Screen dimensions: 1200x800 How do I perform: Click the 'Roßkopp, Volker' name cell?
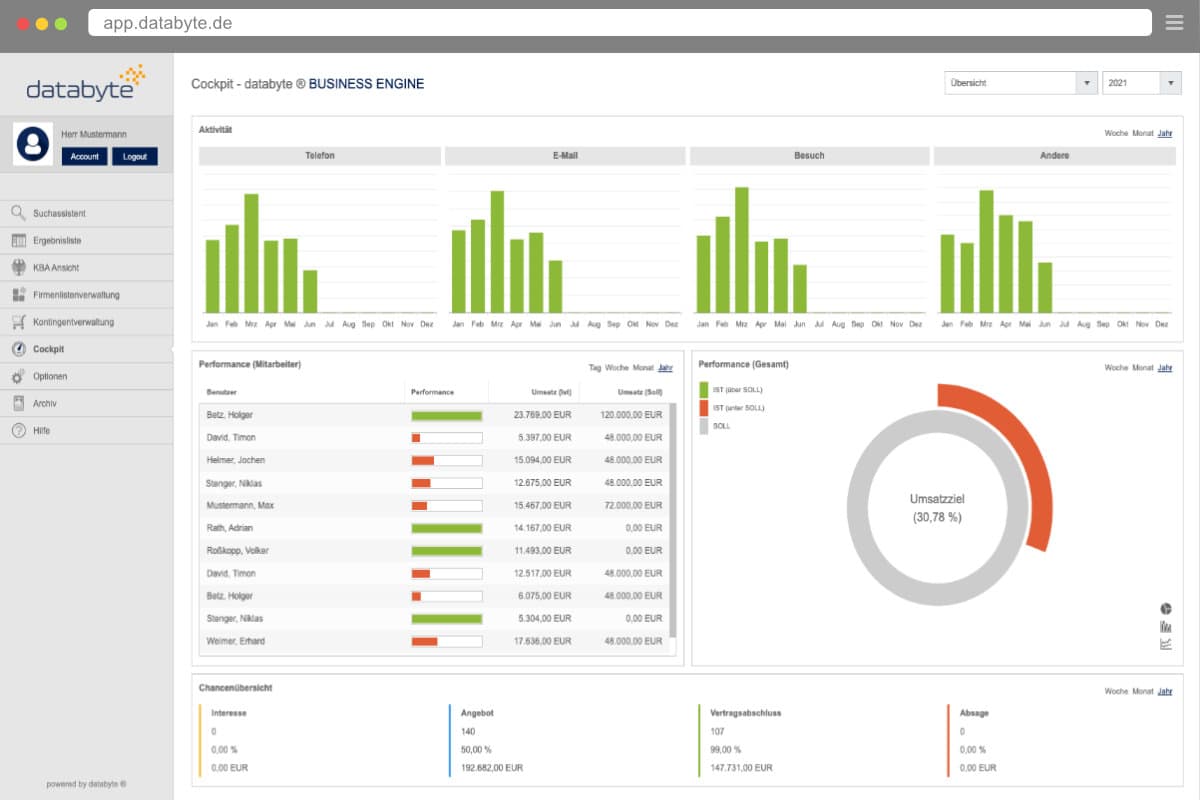[x=237, y=551]
